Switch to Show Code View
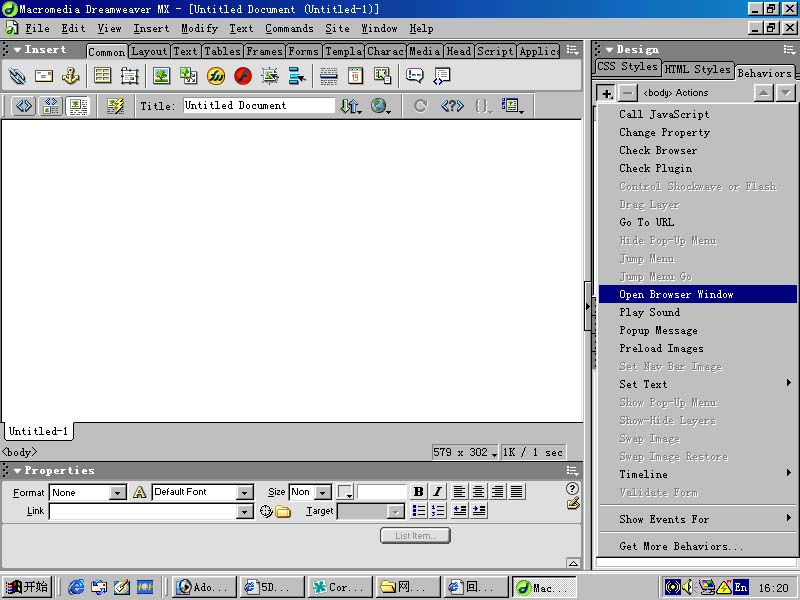This screenshot has width=800, height=600. 24,106
